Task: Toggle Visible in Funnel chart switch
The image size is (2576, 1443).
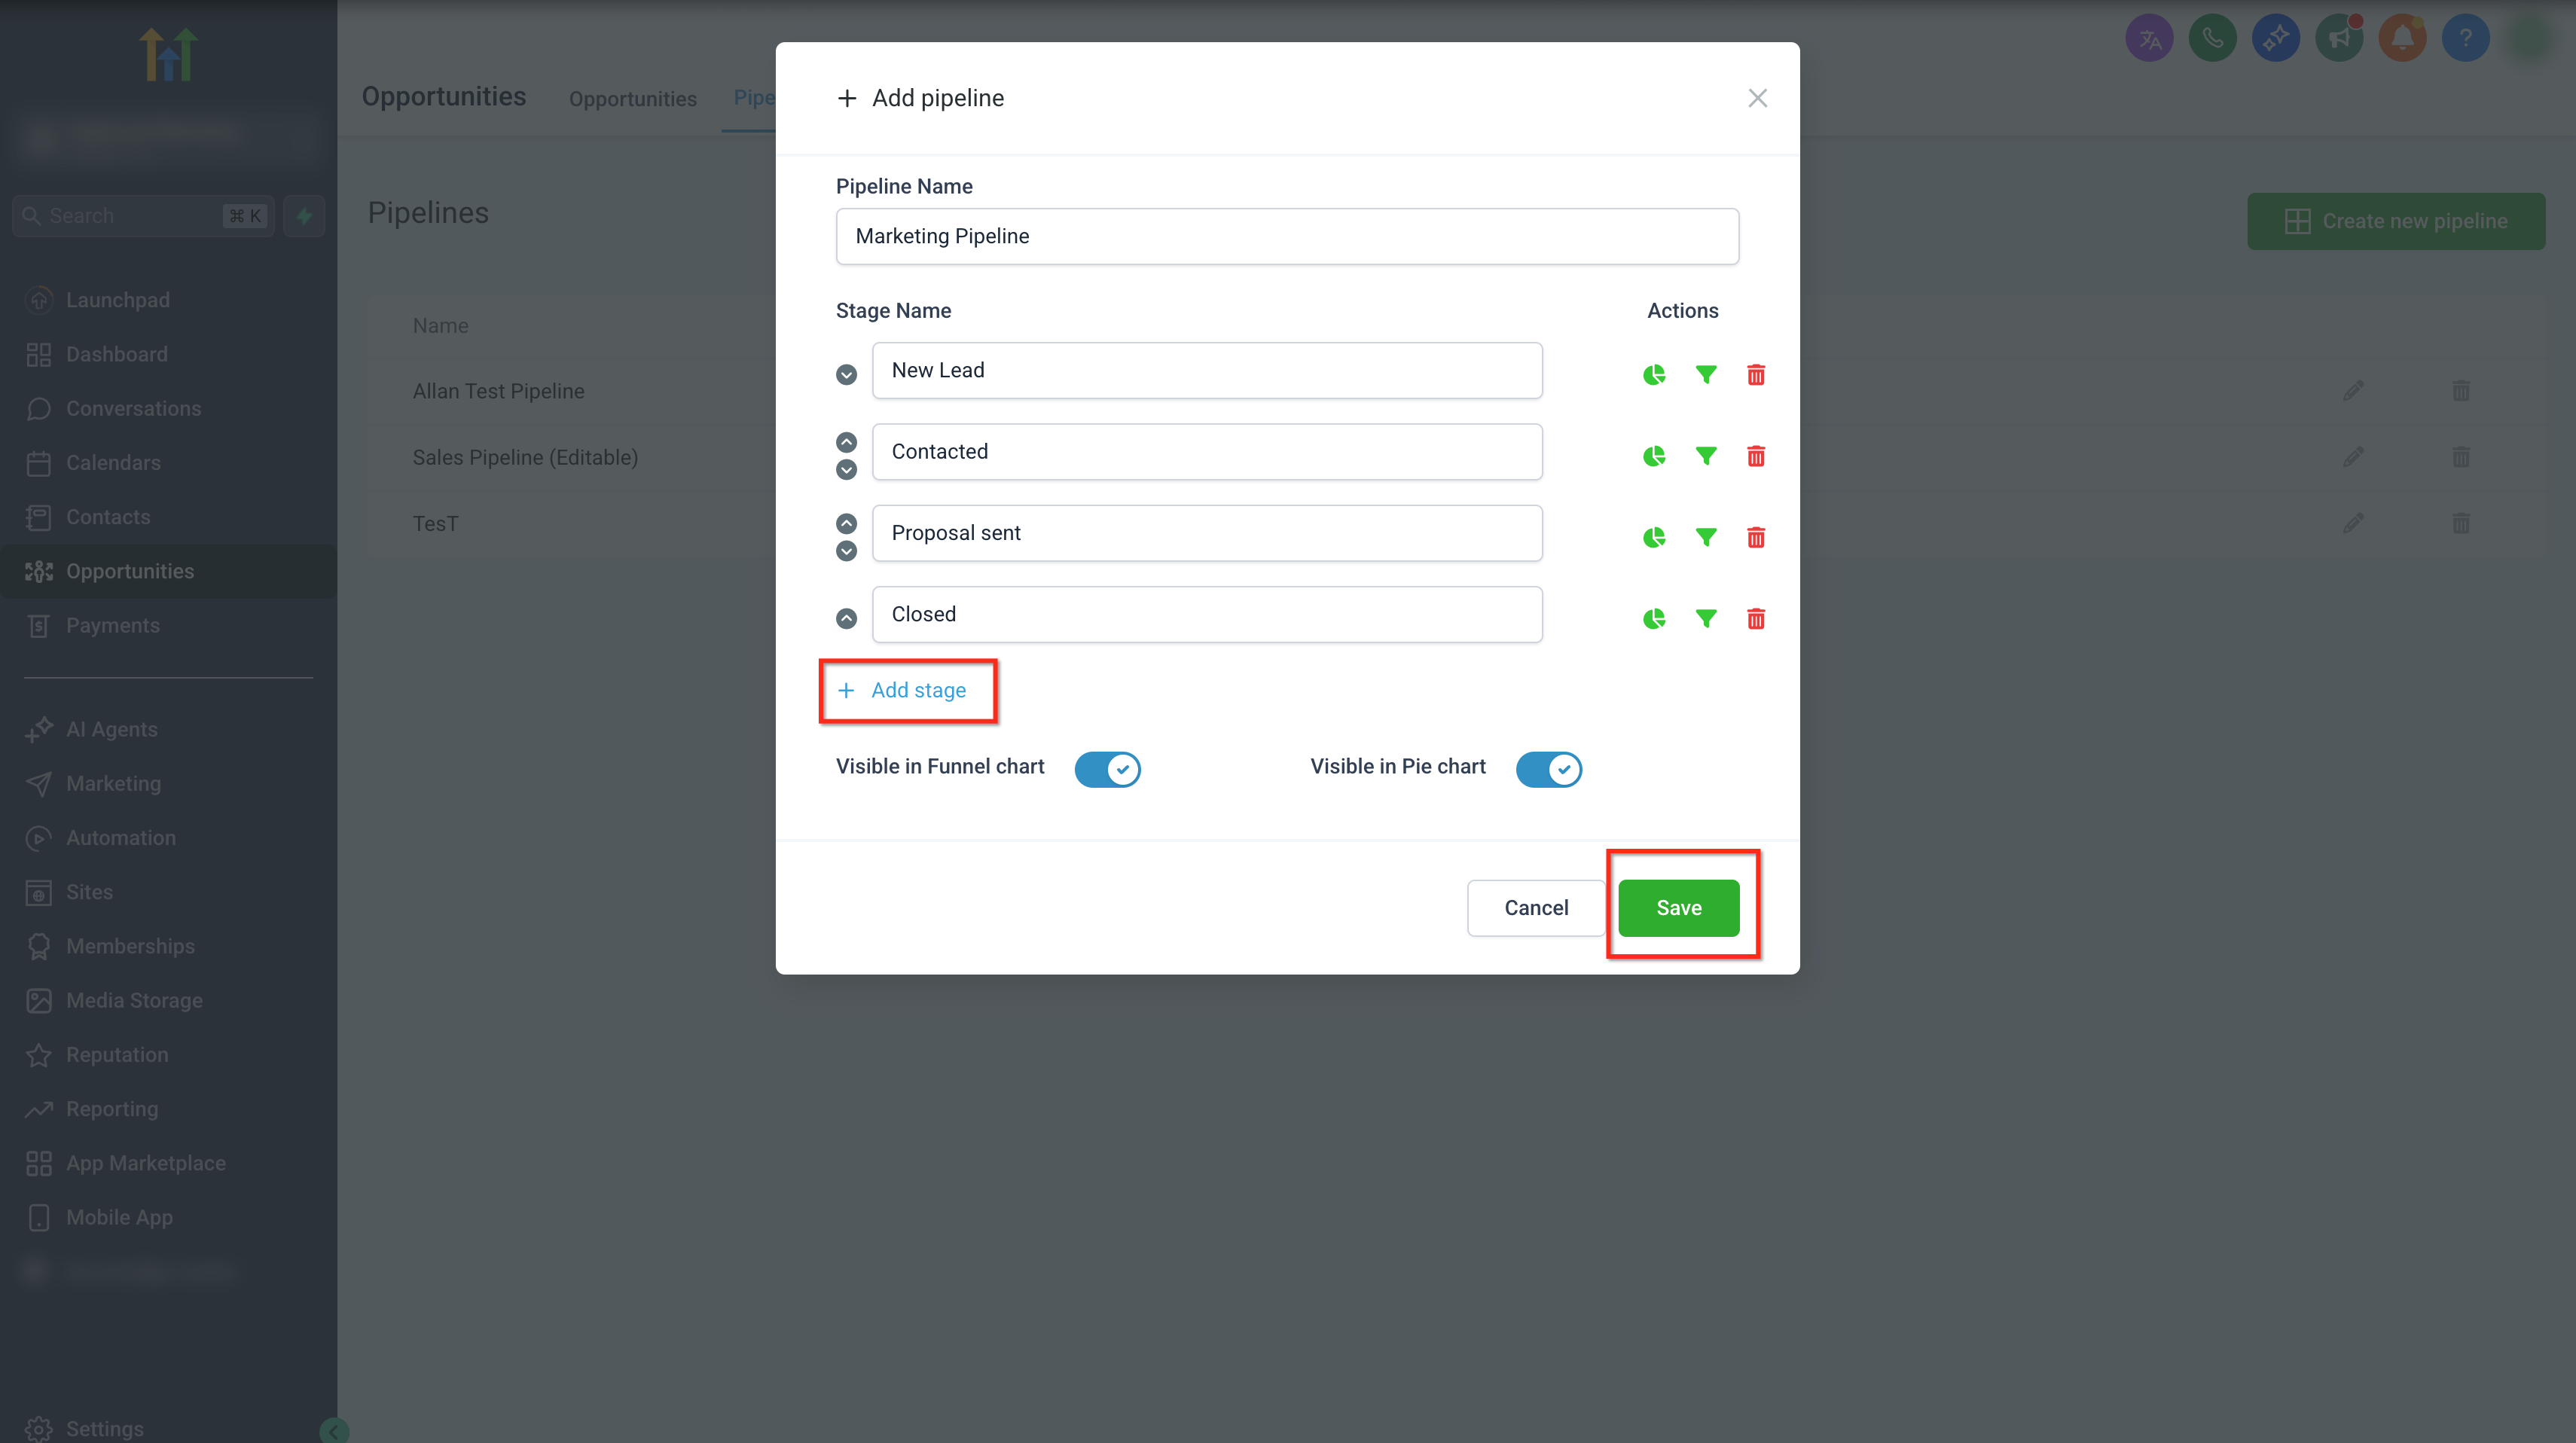Action: (1107, 769)
